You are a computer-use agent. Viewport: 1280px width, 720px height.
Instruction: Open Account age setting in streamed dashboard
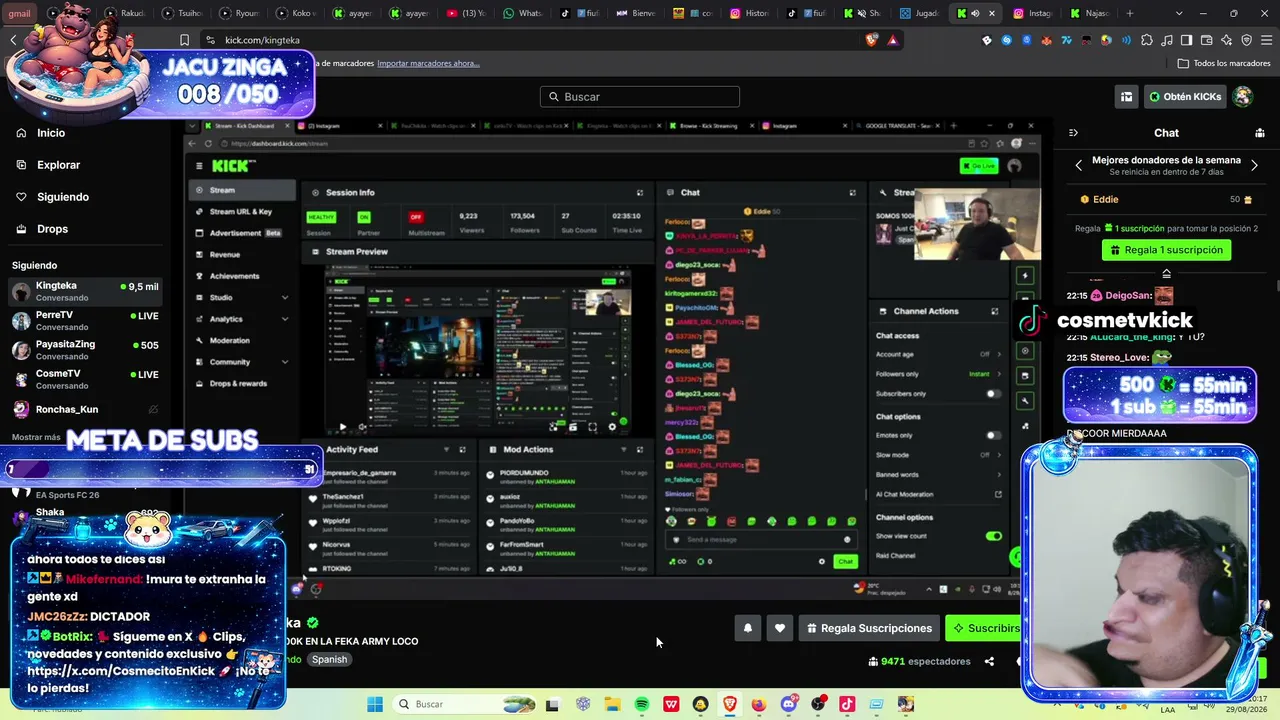(939, 354)
